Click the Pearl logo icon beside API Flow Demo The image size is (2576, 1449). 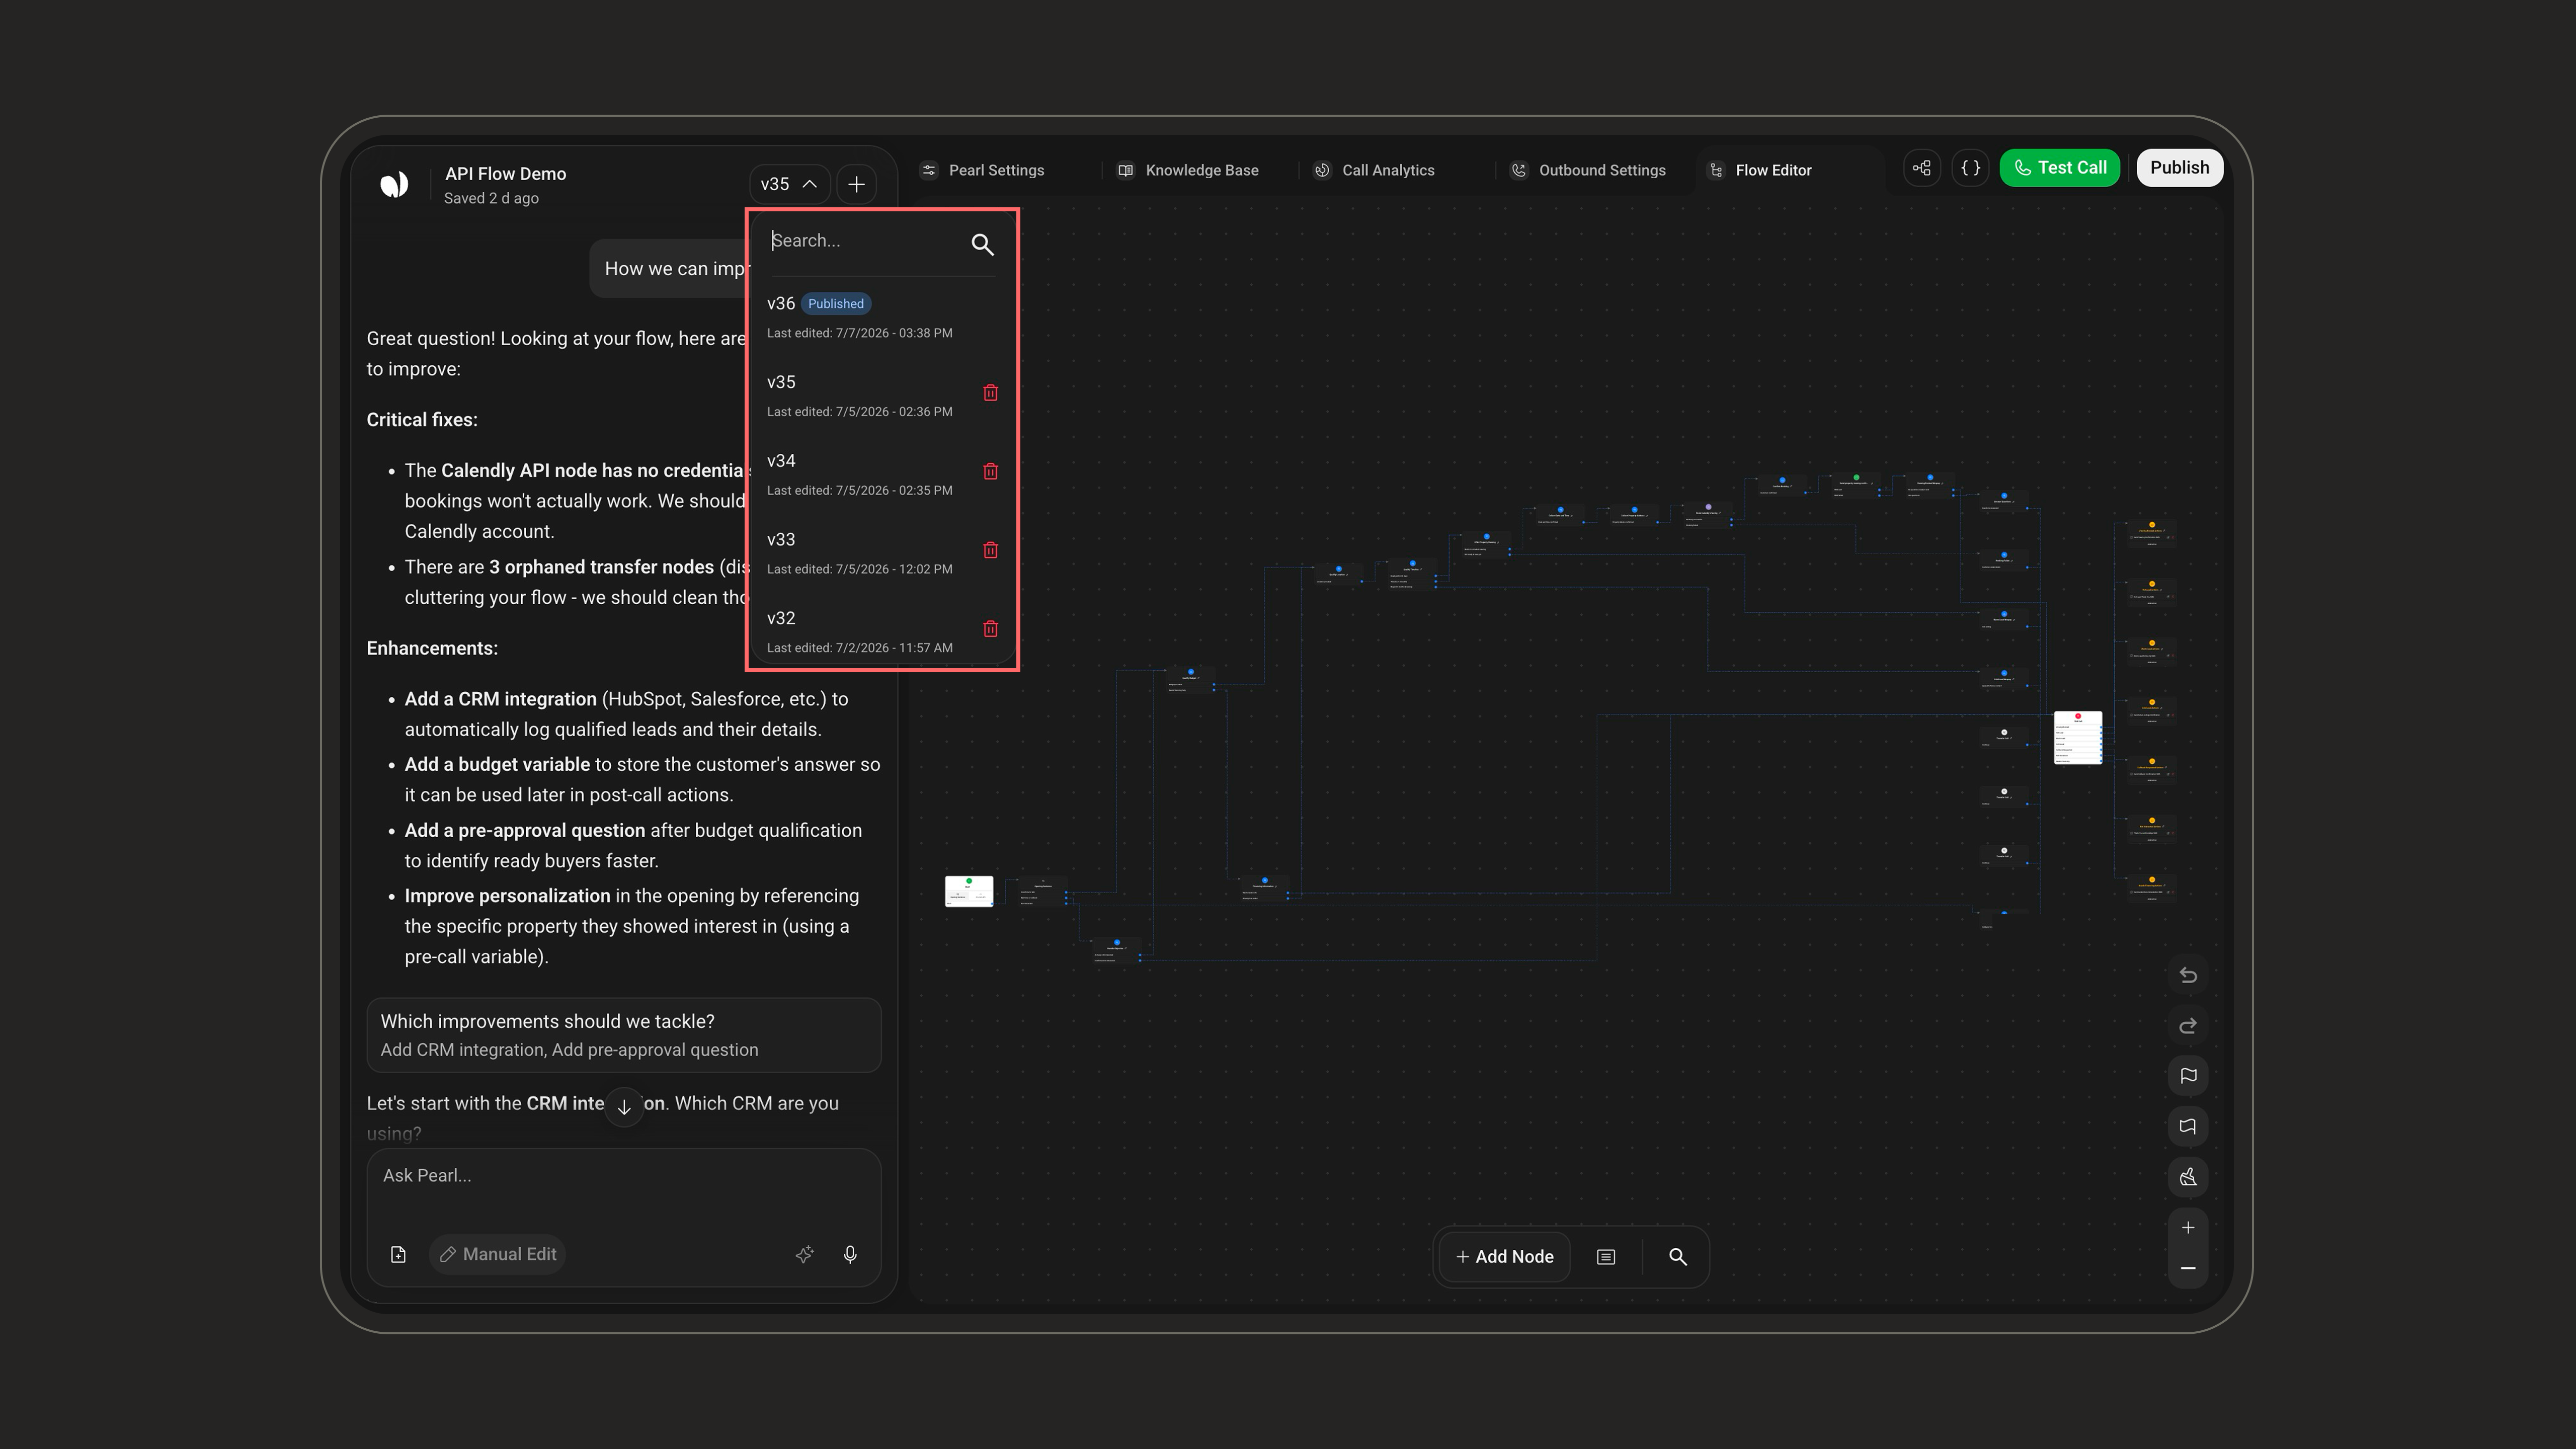[x=394, y=184]
